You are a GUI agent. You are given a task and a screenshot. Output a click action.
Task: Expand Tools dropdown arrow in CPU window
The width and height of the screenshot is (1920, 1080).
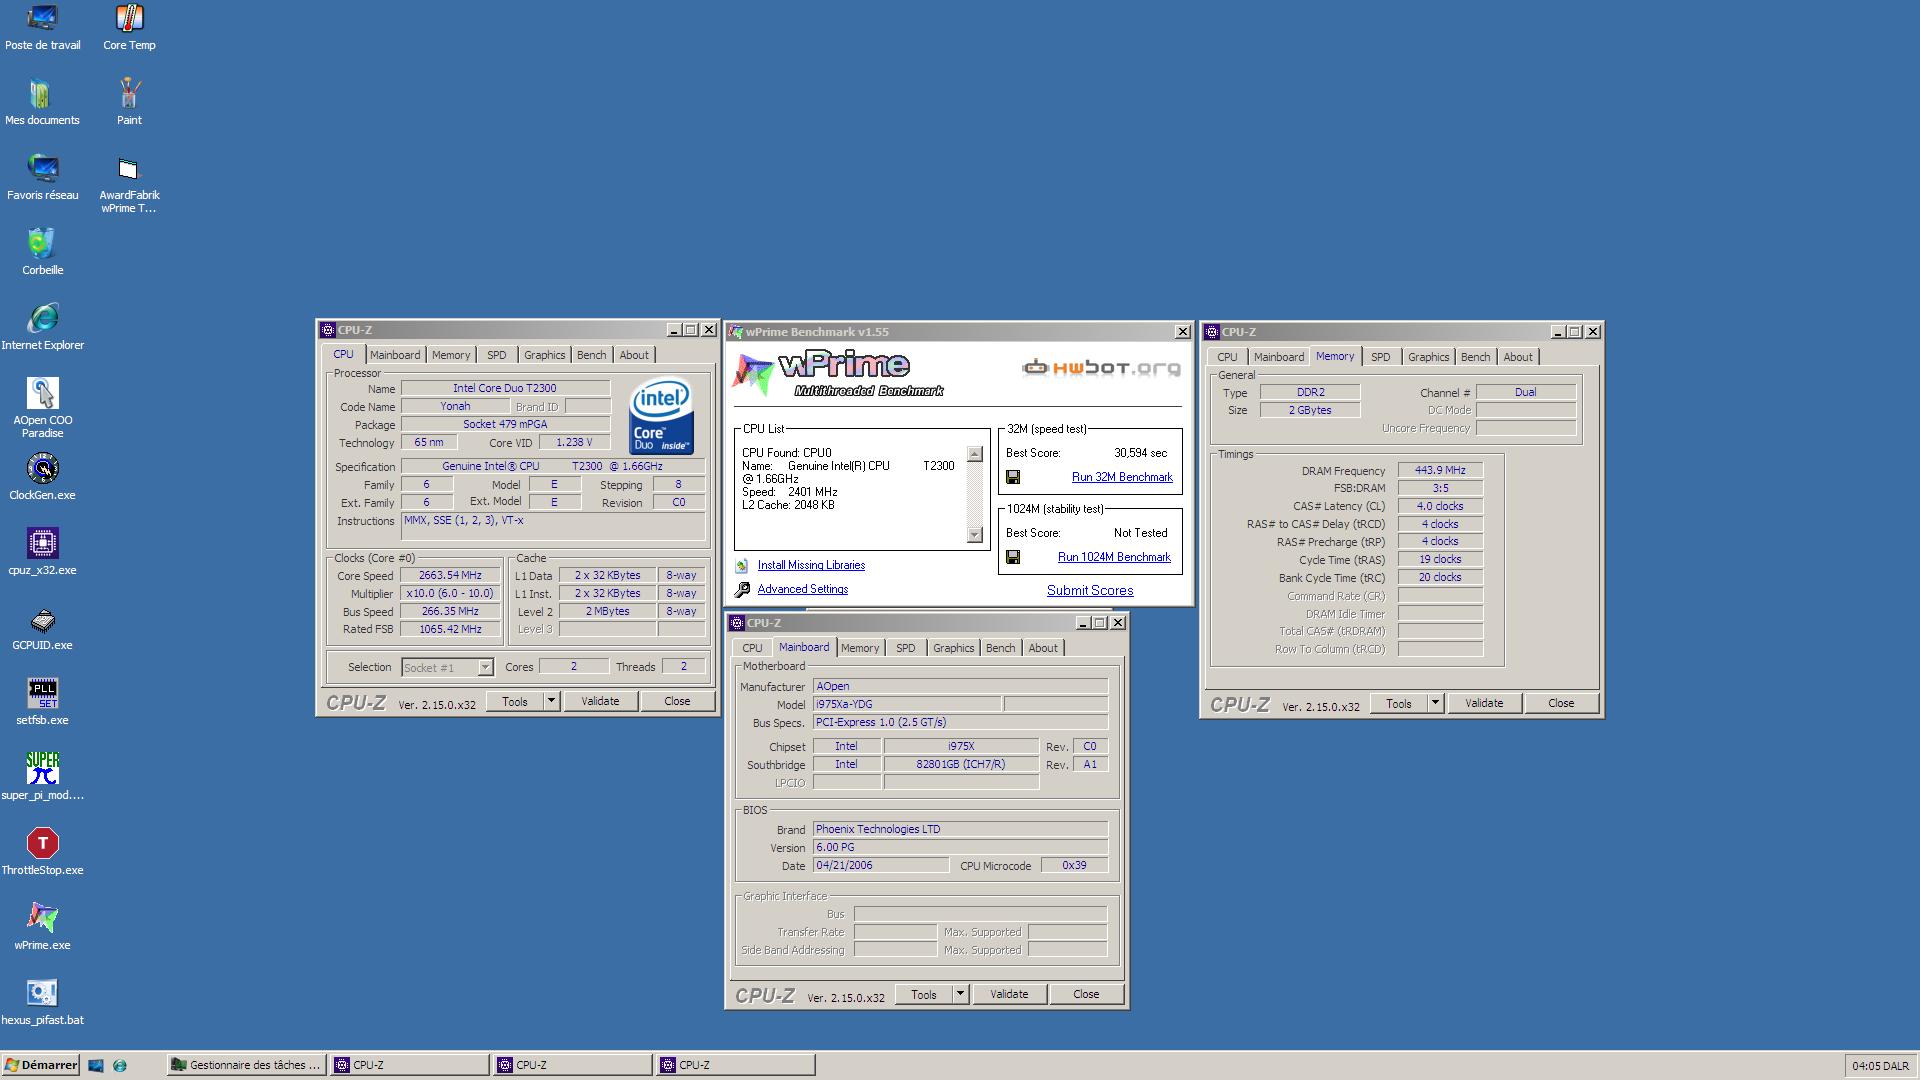(x=551, y=702)
